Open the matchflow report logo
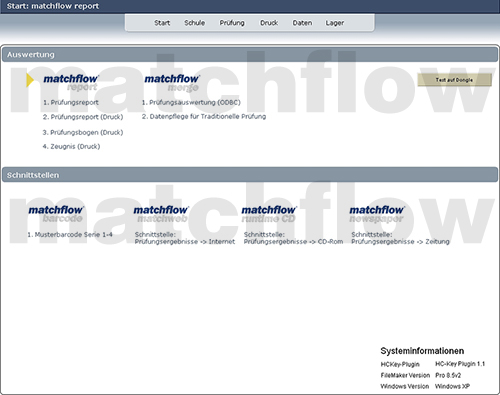 [x=71, y=82]
